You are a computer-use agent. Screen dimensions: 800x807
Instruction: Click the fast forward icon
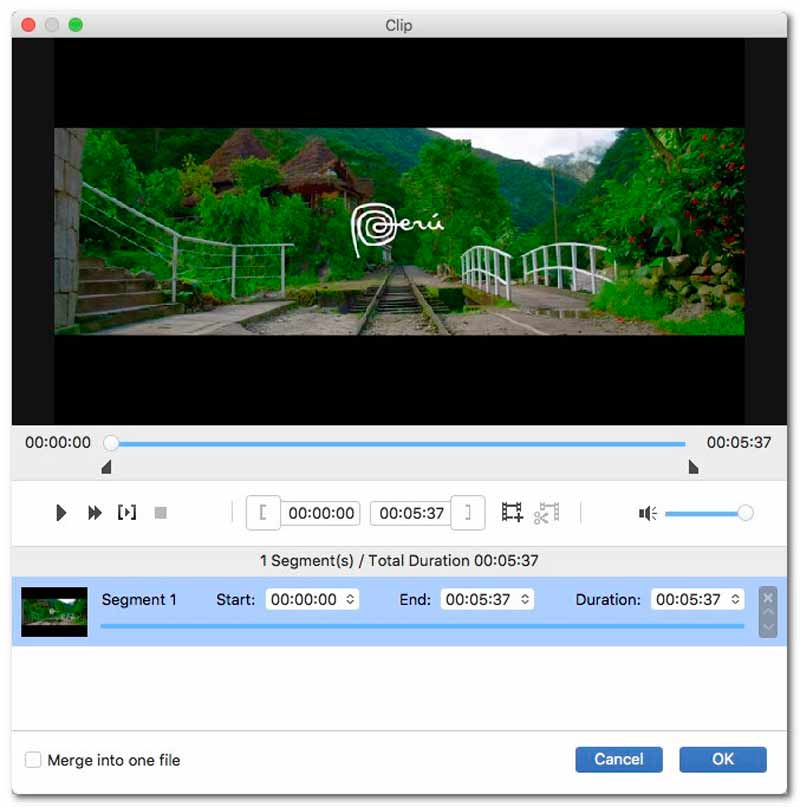point(94,513)
